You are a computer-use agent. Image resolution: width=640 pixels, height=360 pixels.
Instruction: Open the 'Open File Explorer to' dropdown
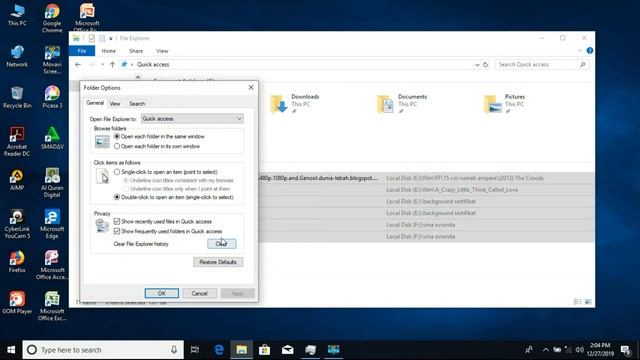192,119
